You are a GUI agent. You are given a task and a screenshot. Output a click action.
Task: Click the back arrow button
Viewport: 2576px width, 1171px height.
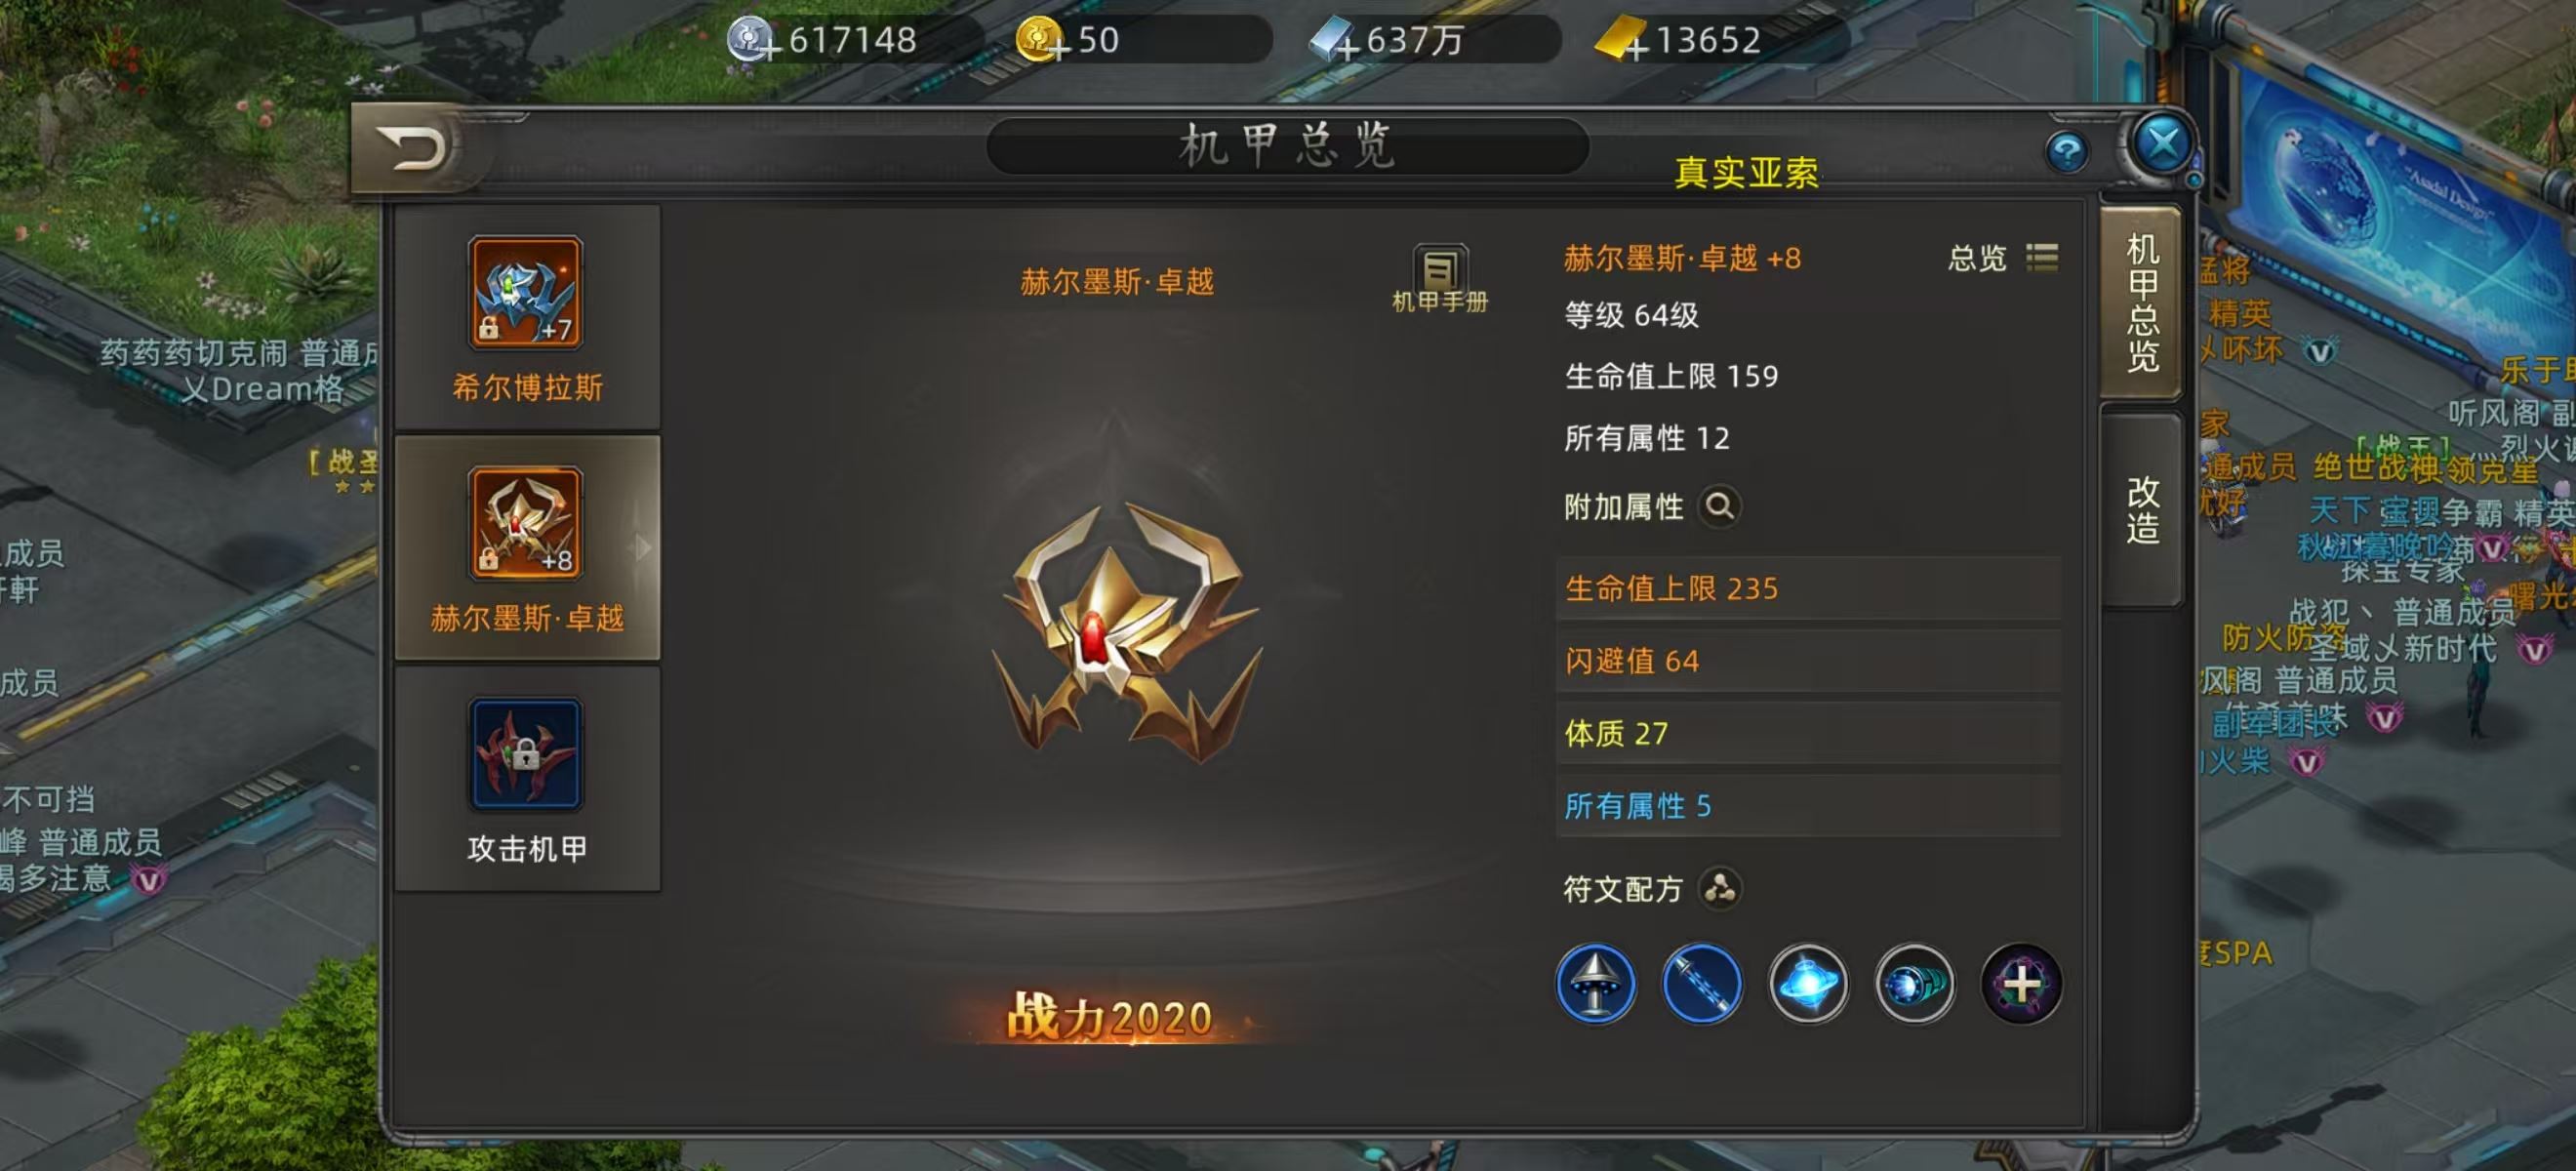[412, 150]
